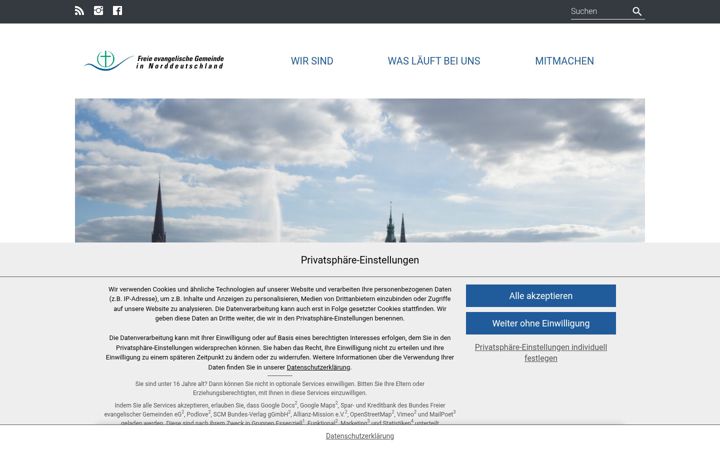The height and width of the screenshot is (450, 720).
Task: Open Privatsphäre-Einstellungen individuell festlegen link
Action: coord(541,353)
